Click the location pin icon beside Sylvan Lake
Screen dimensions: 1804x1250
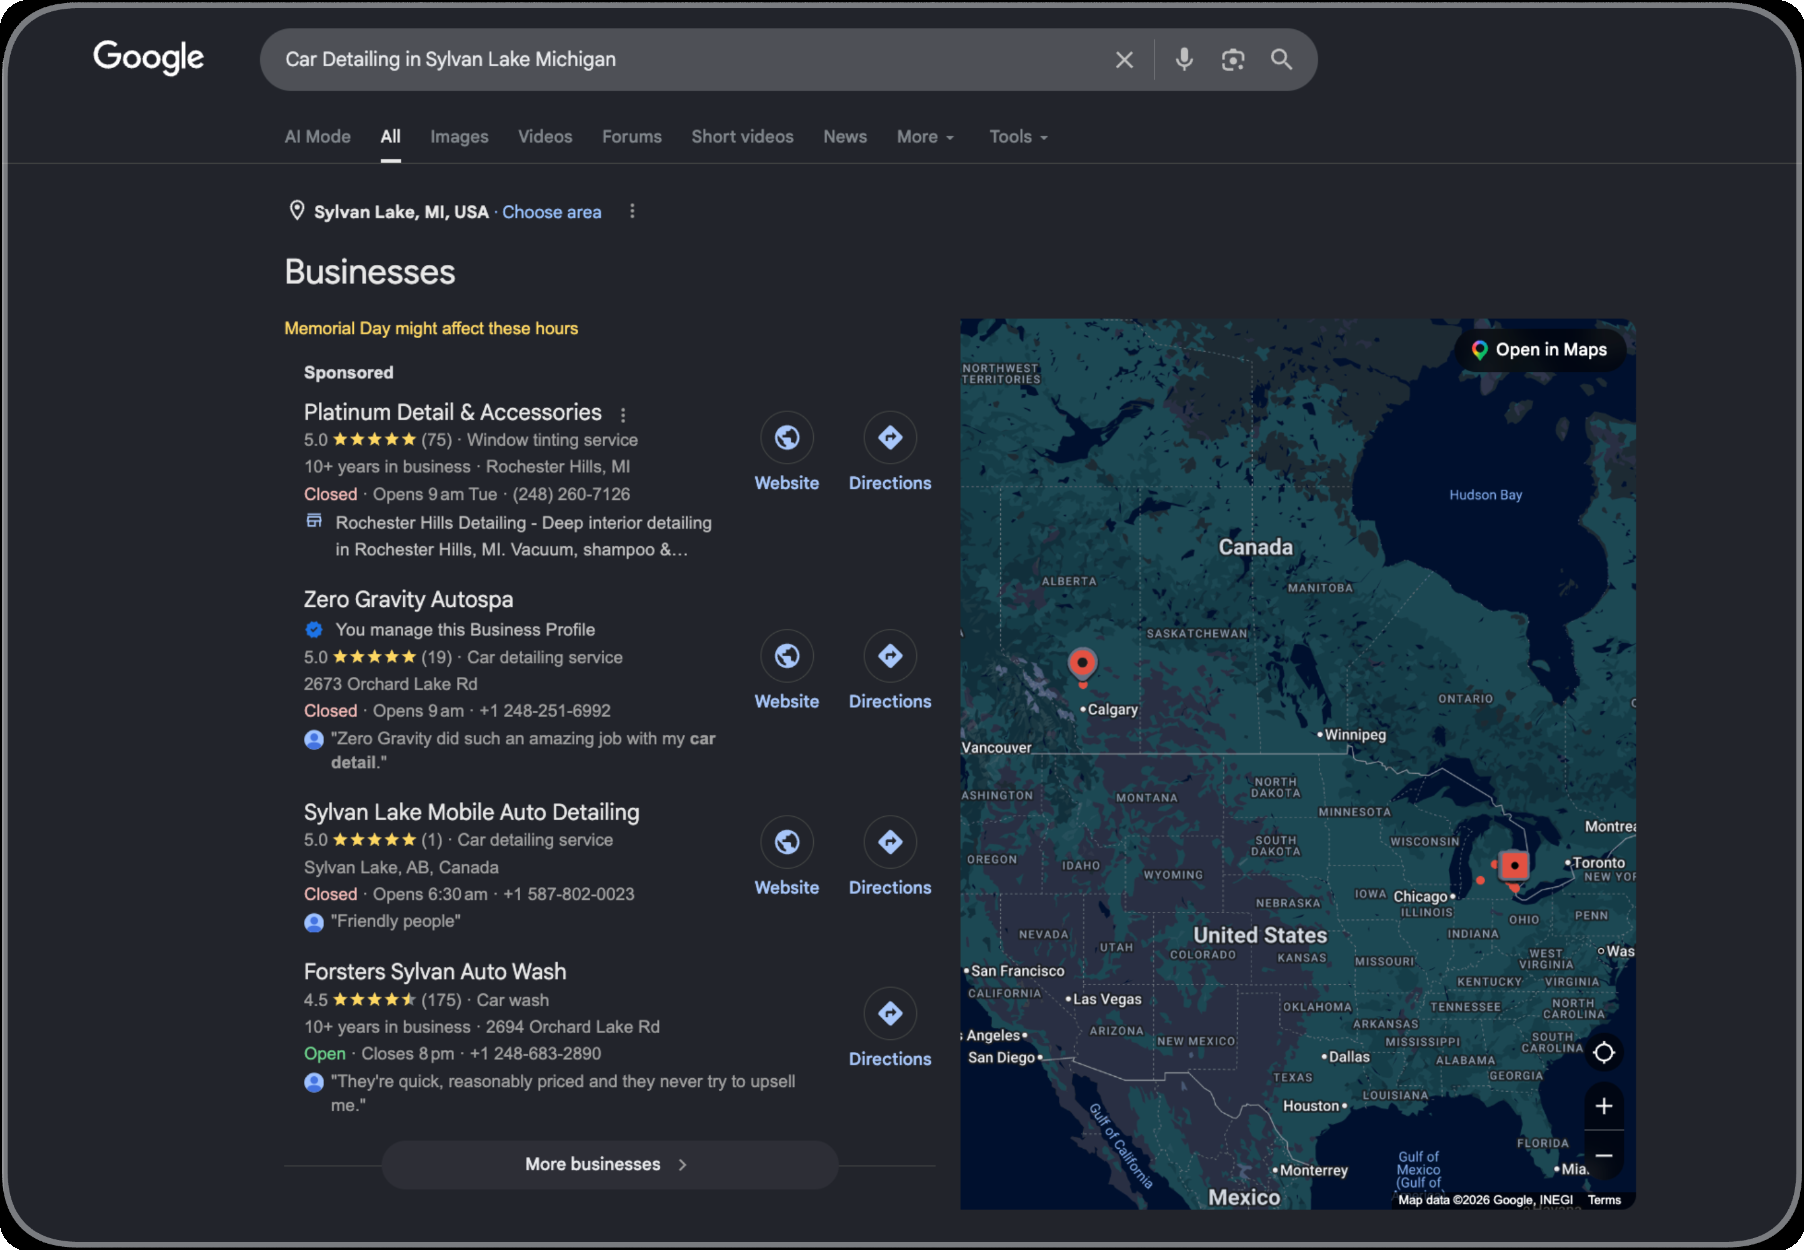297,211
